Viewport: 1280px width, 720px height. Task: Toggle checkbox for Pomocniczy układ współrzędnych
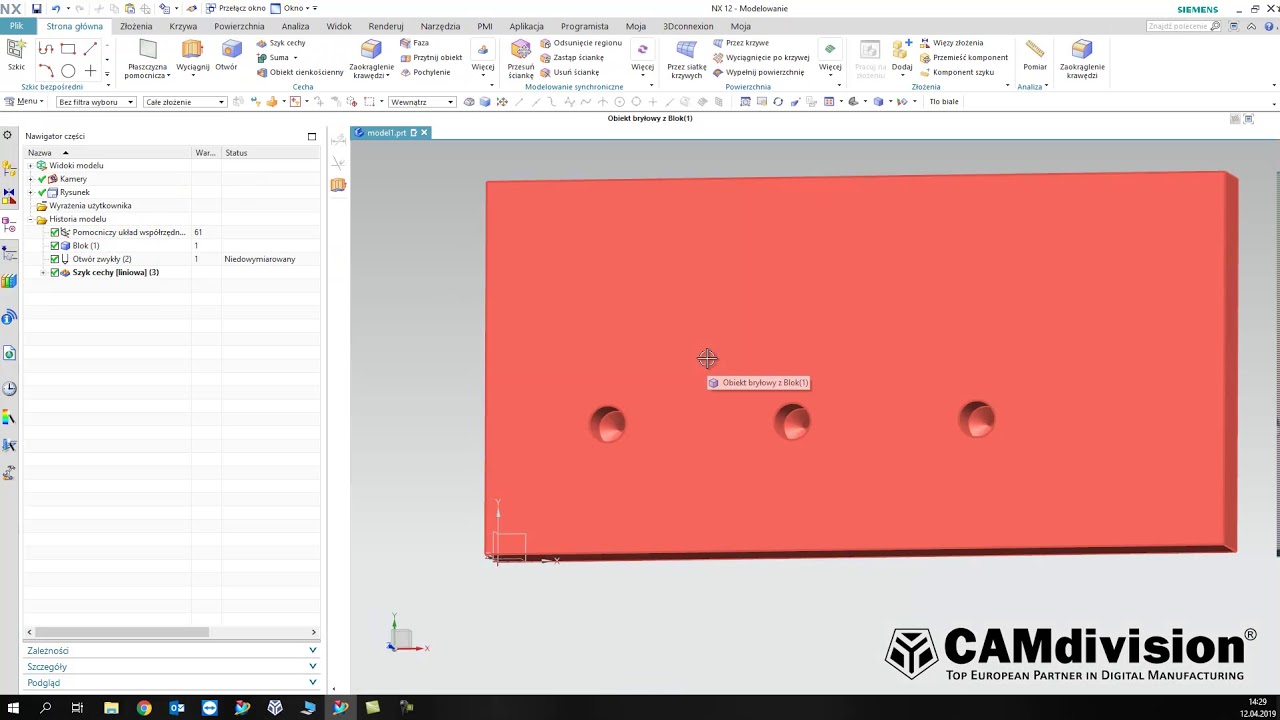[x=55, y=233]
